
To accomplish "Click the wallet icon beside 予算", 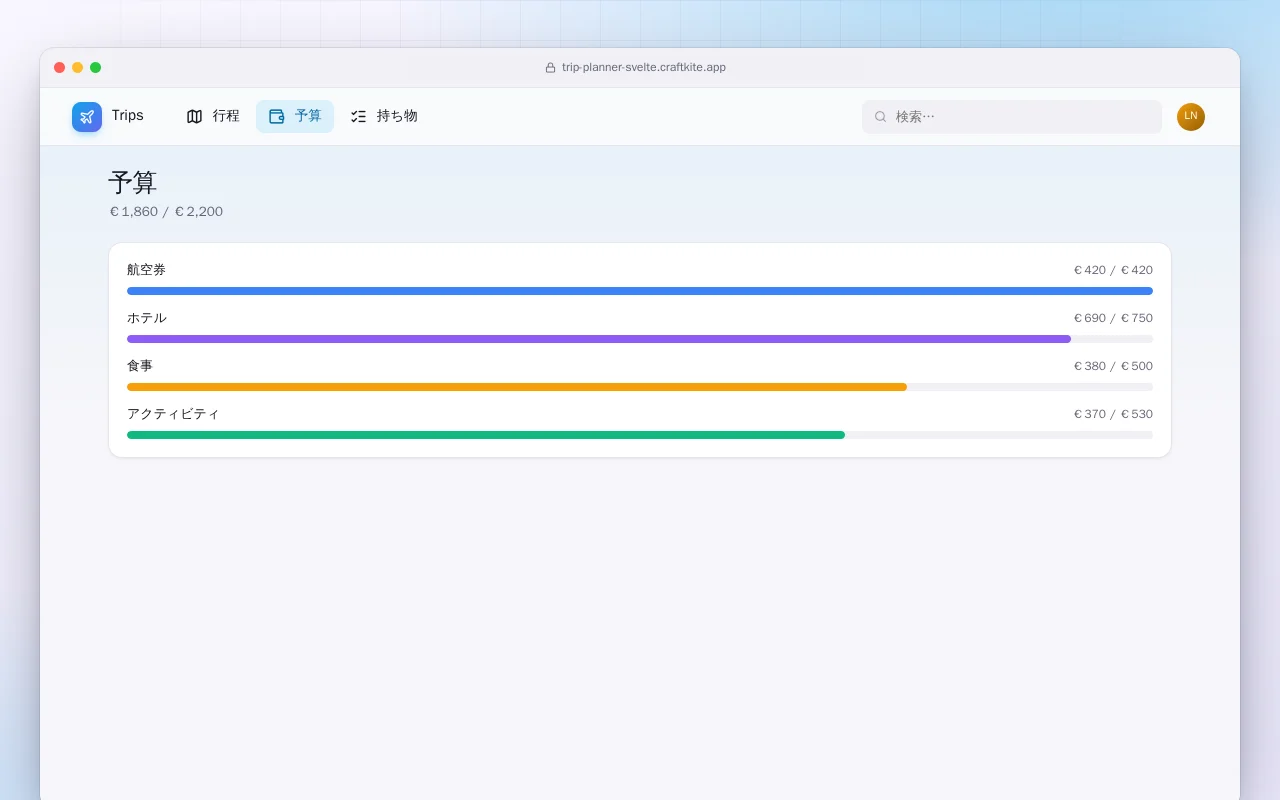I will (277, 117).
